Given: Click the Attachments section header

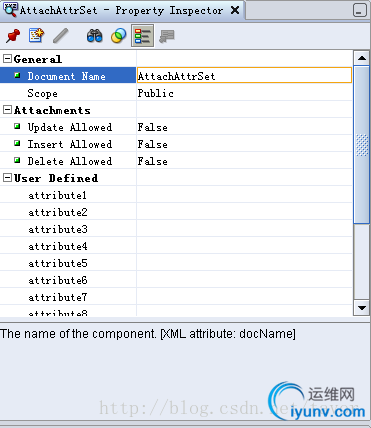Looking at the screenshot, I should click(x=52, y=110).
